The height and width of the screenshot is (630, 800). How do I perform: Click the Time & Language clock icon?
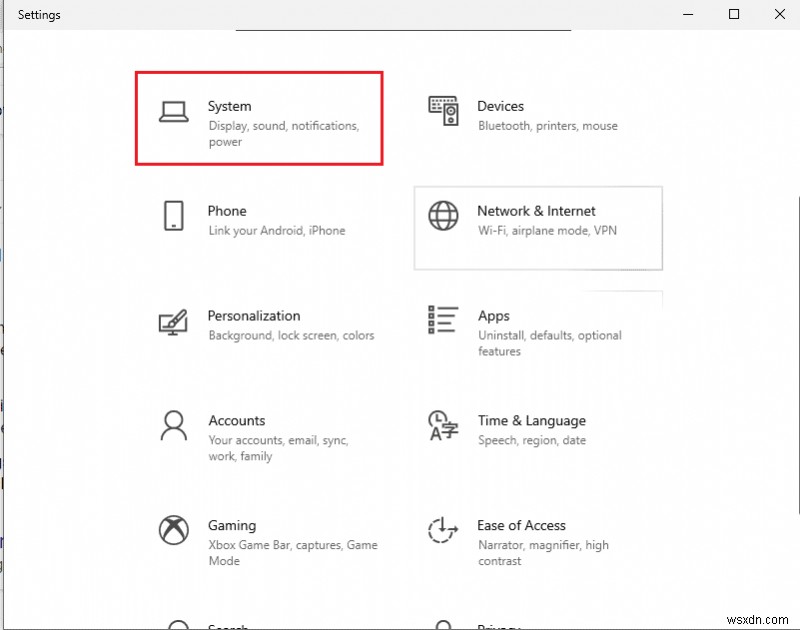[441, 426]
